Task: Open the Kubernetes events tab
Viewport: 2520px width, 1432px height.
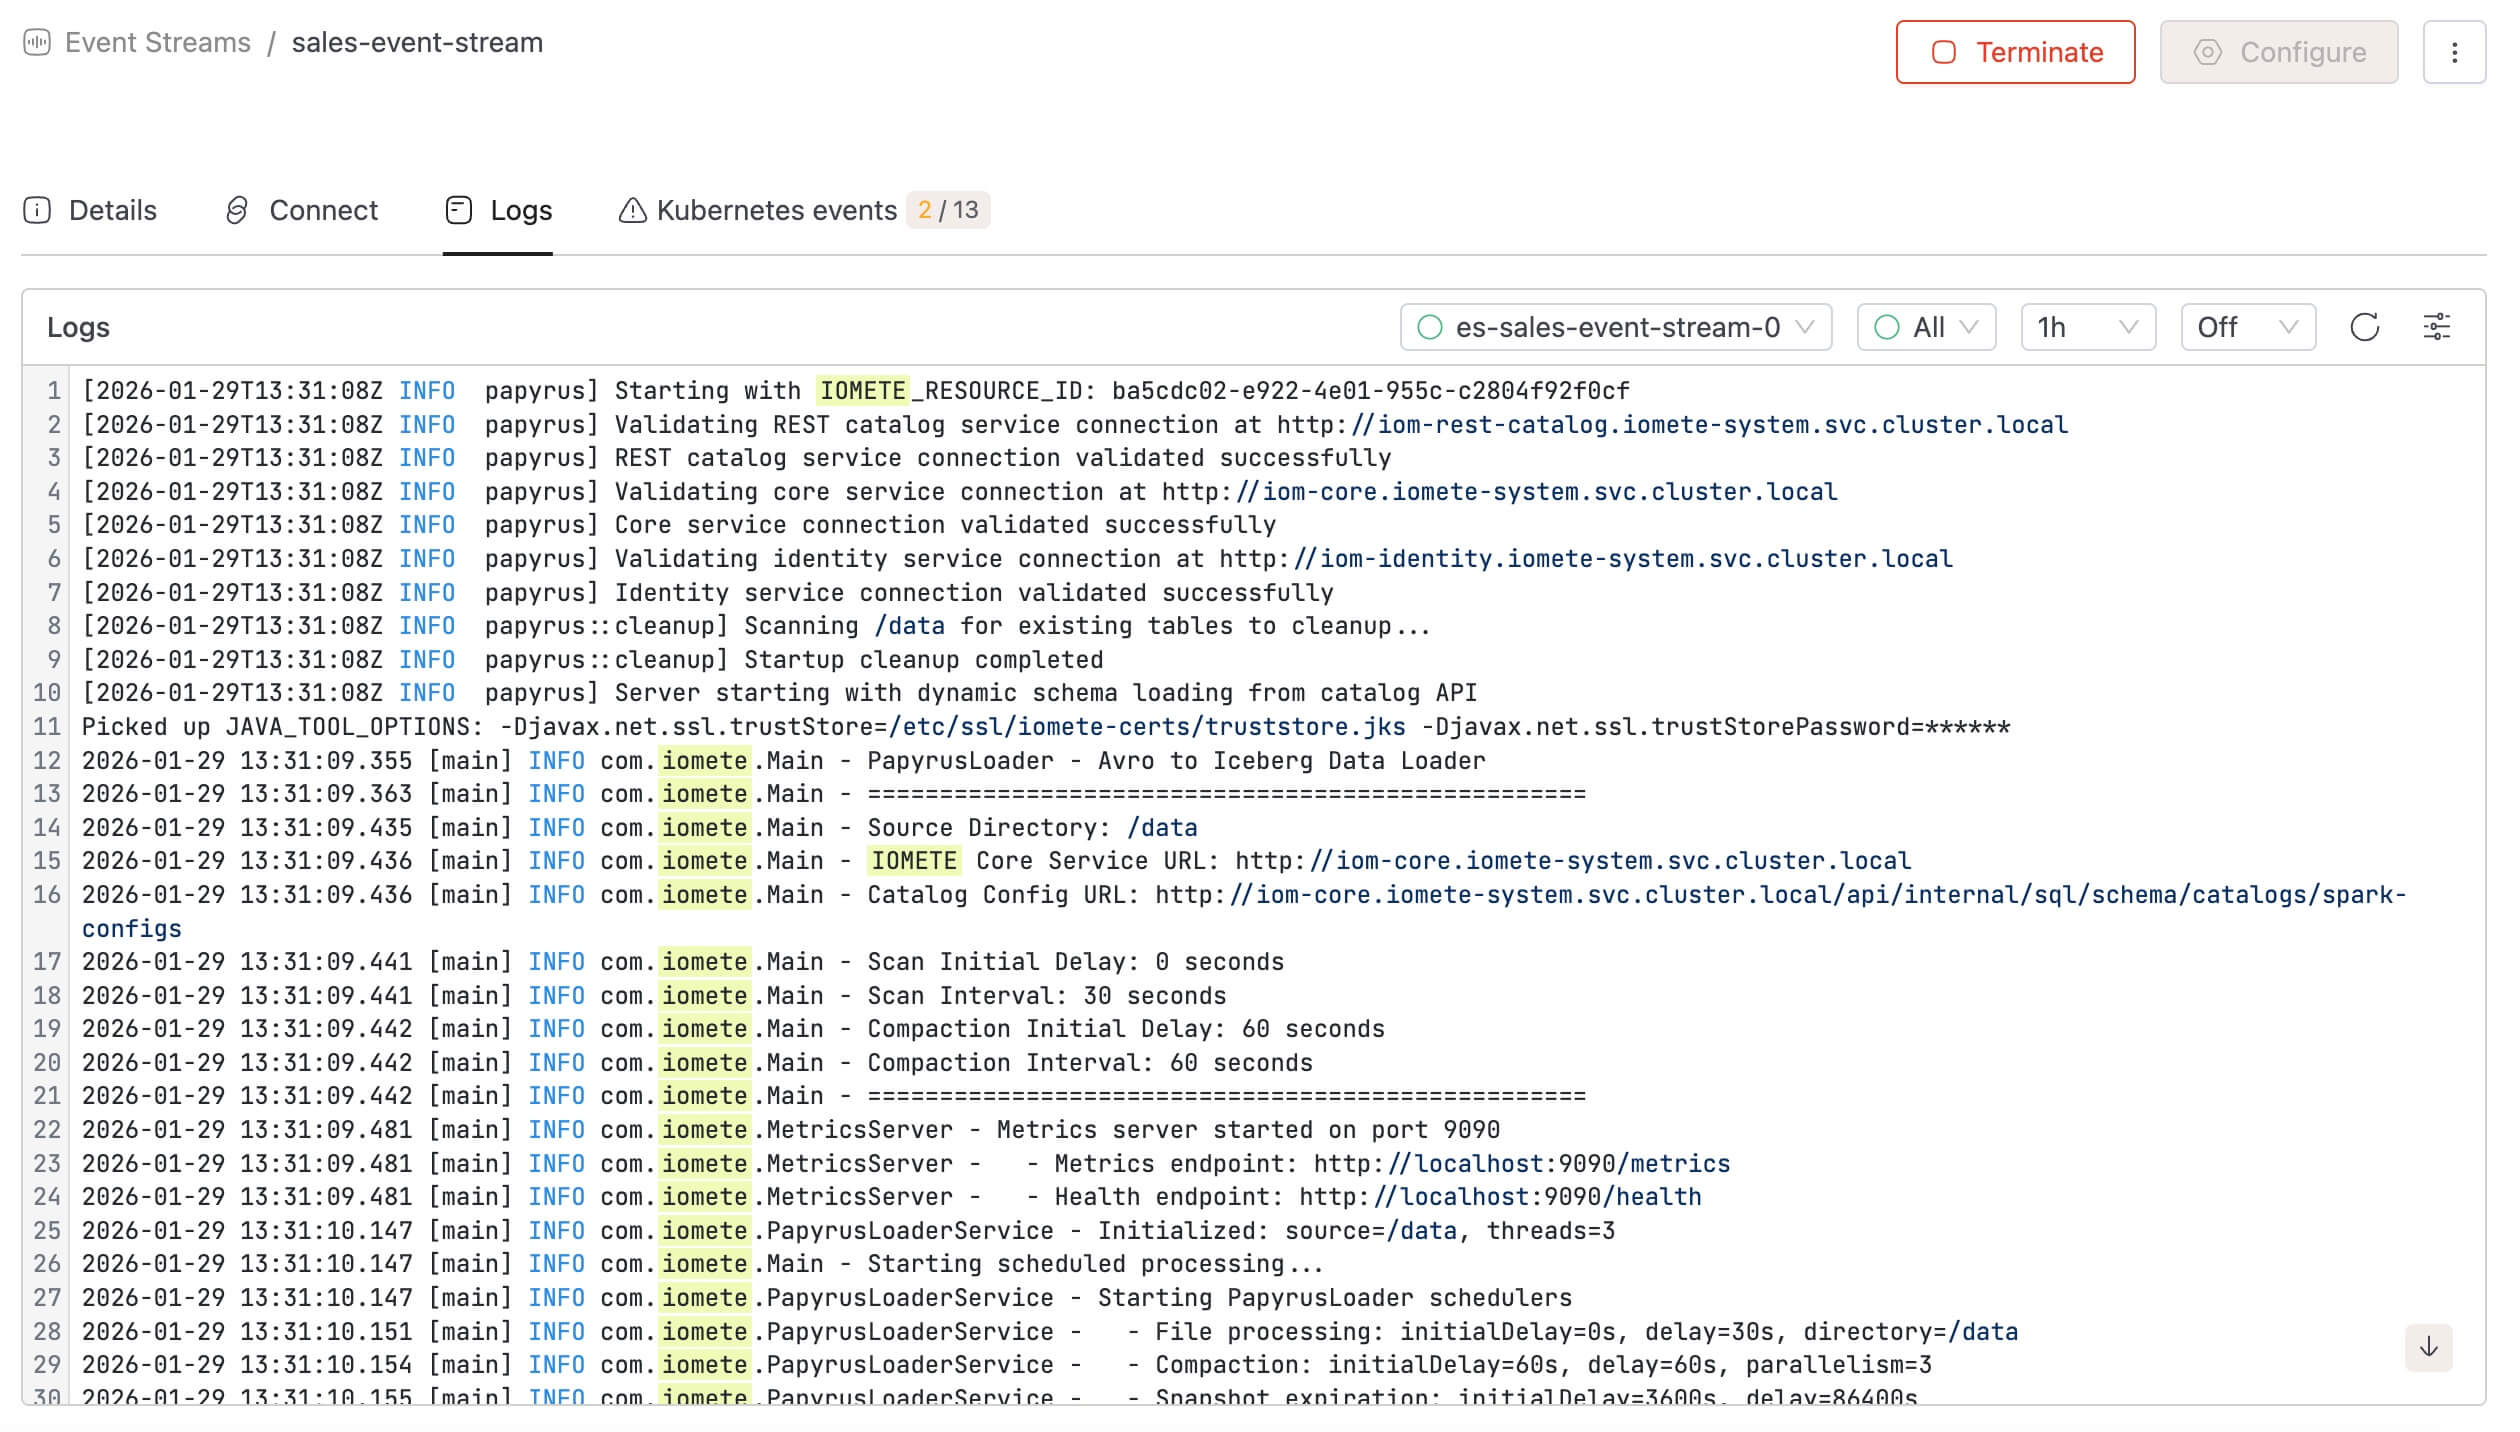Action: (776, 210)
